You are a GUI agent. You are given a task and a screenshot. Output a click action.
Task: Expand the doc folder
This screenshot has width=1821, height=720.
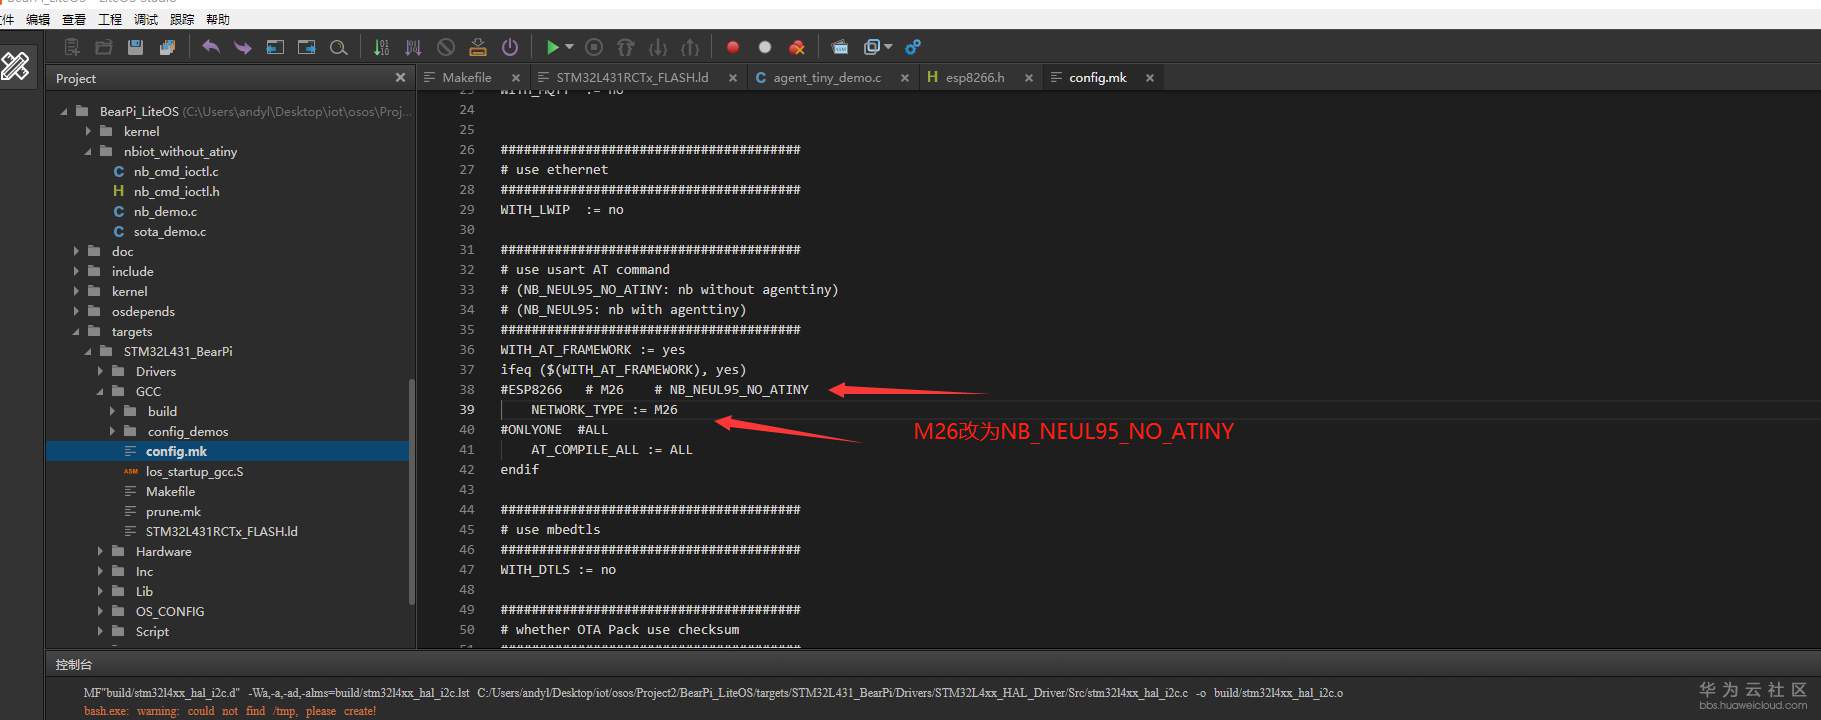[x=76, y=252]
